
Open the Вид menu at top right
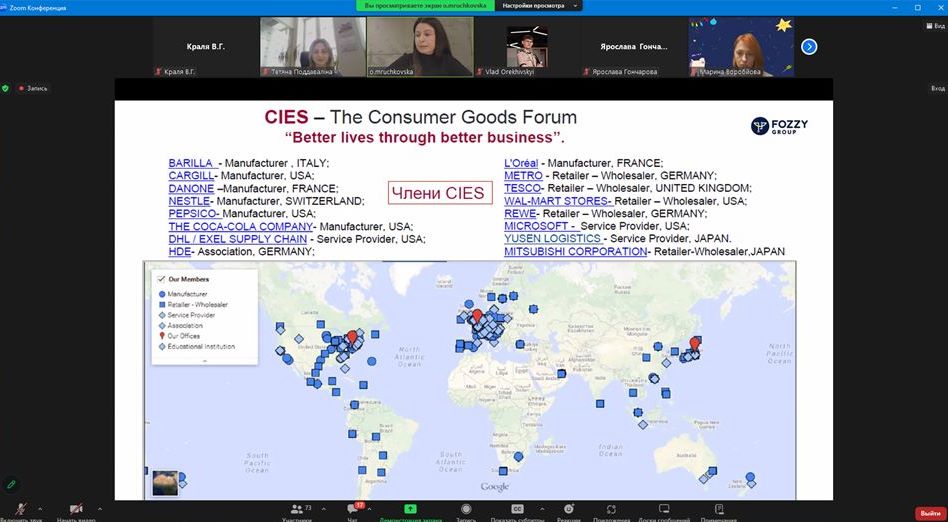[937, 88]
